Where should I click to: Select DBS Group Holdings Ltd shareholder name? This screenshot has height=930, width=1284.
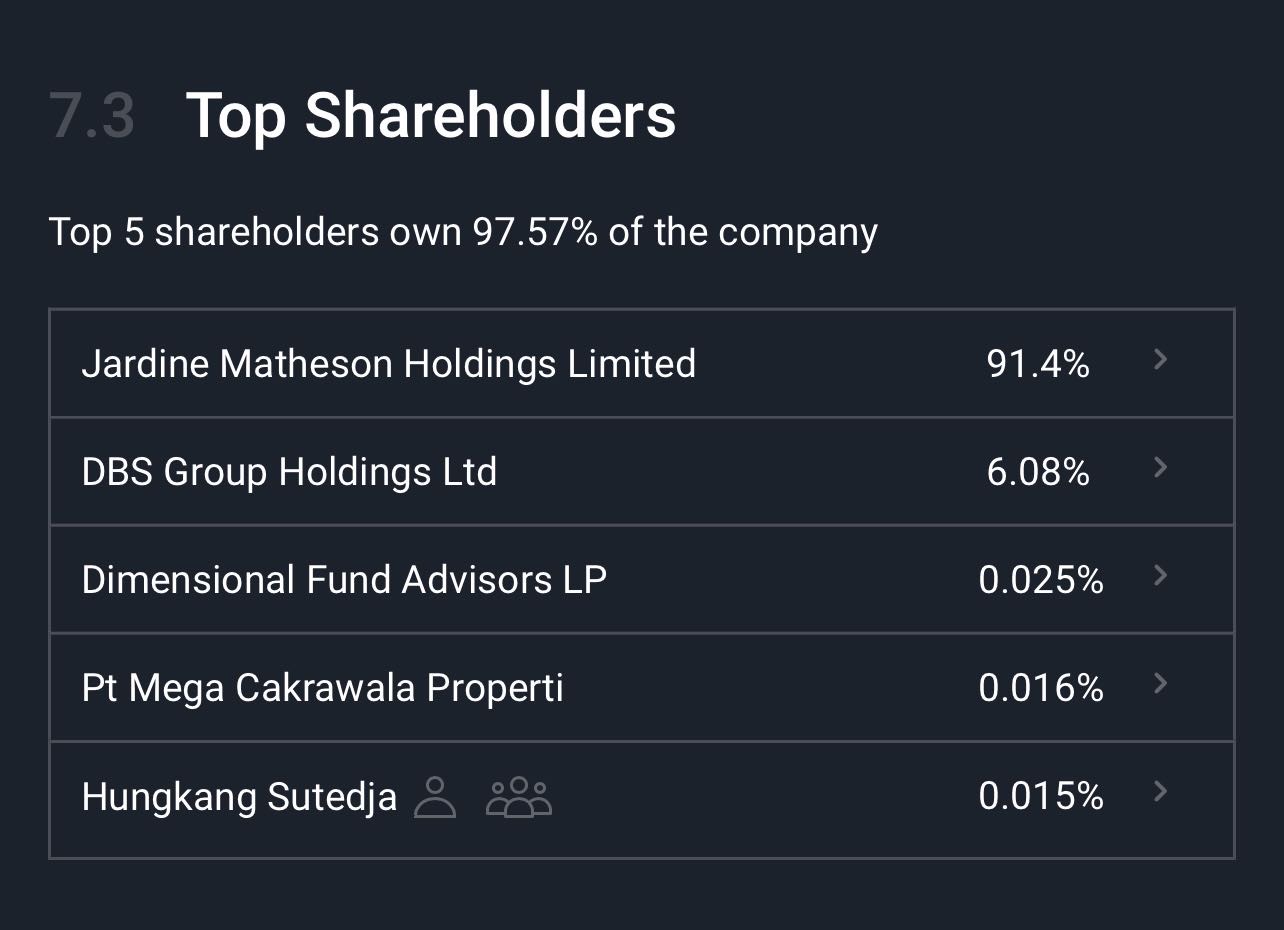point(289,471)
